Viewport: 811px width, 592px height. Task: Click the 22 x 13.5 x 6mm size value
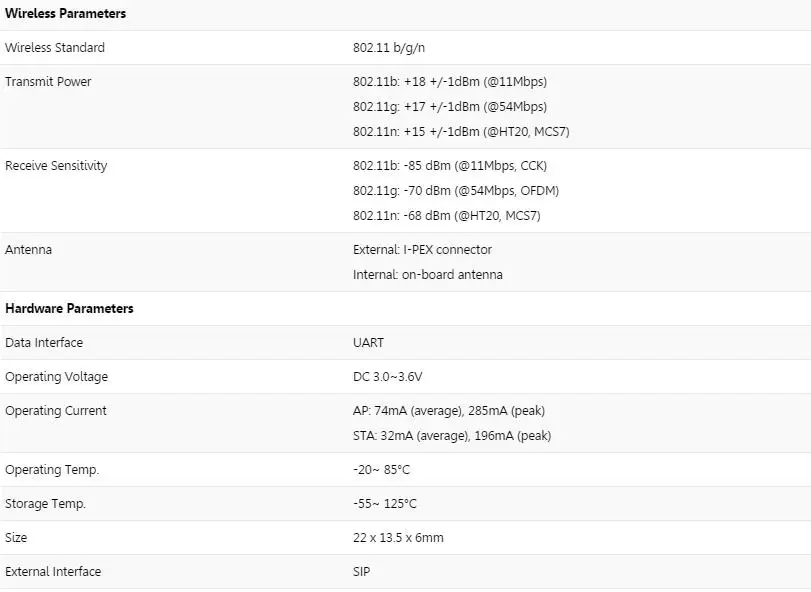(398, 538)
